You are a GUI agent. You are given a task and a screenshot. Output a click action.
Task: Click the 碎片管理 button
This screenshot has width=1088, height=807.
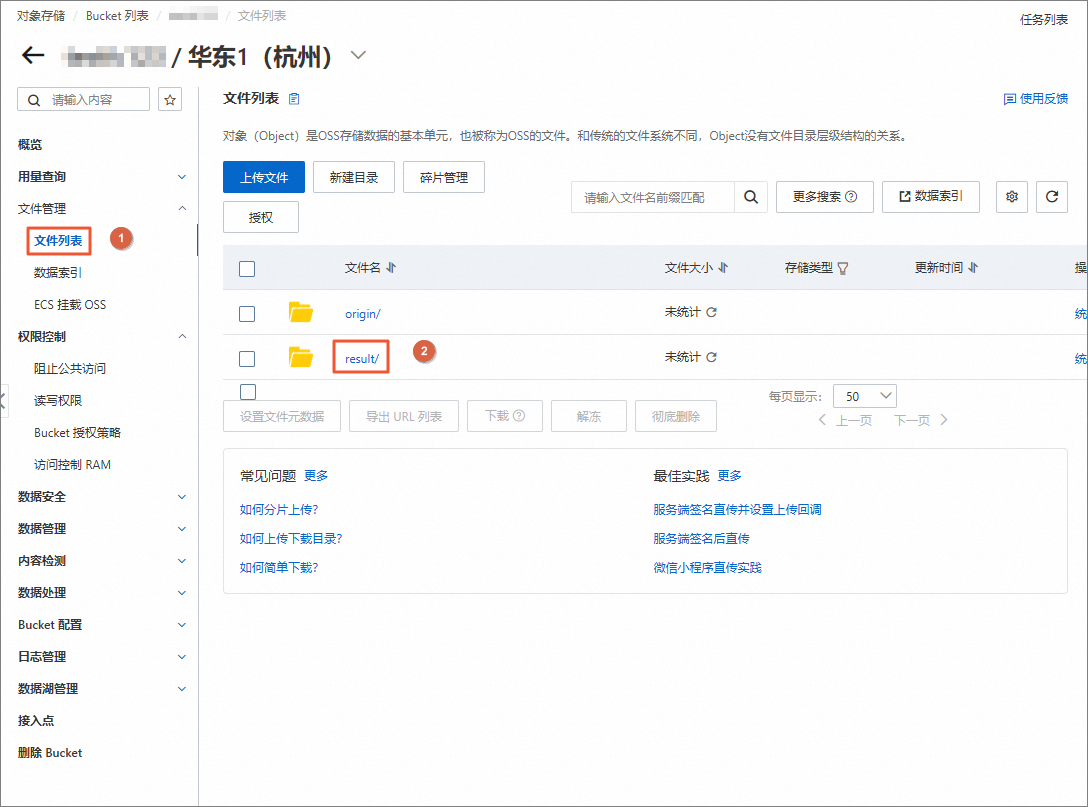click(x=443, y=177)
